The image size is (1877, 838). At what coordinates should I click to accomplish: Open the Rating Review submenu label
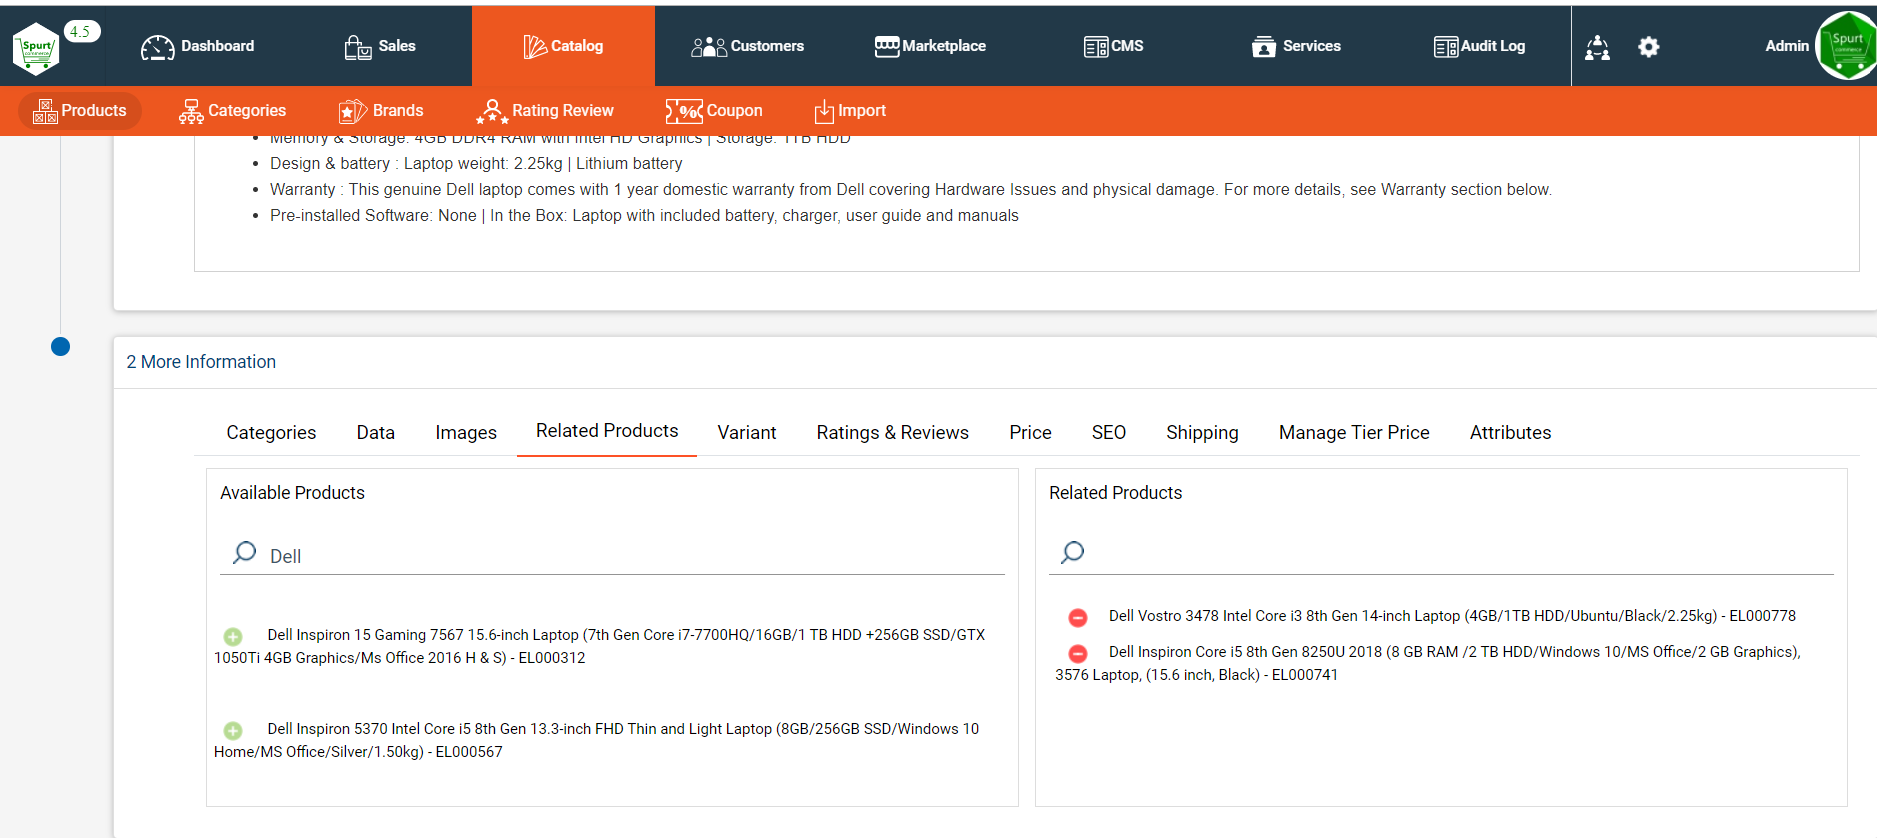click(563, 110)
